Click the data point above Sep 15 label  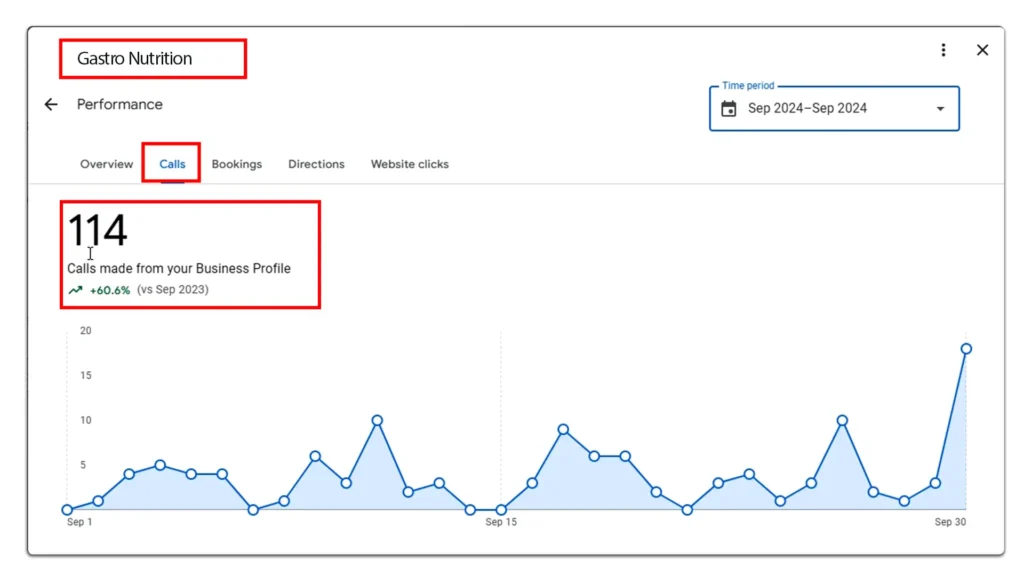(x=501, y=510)
